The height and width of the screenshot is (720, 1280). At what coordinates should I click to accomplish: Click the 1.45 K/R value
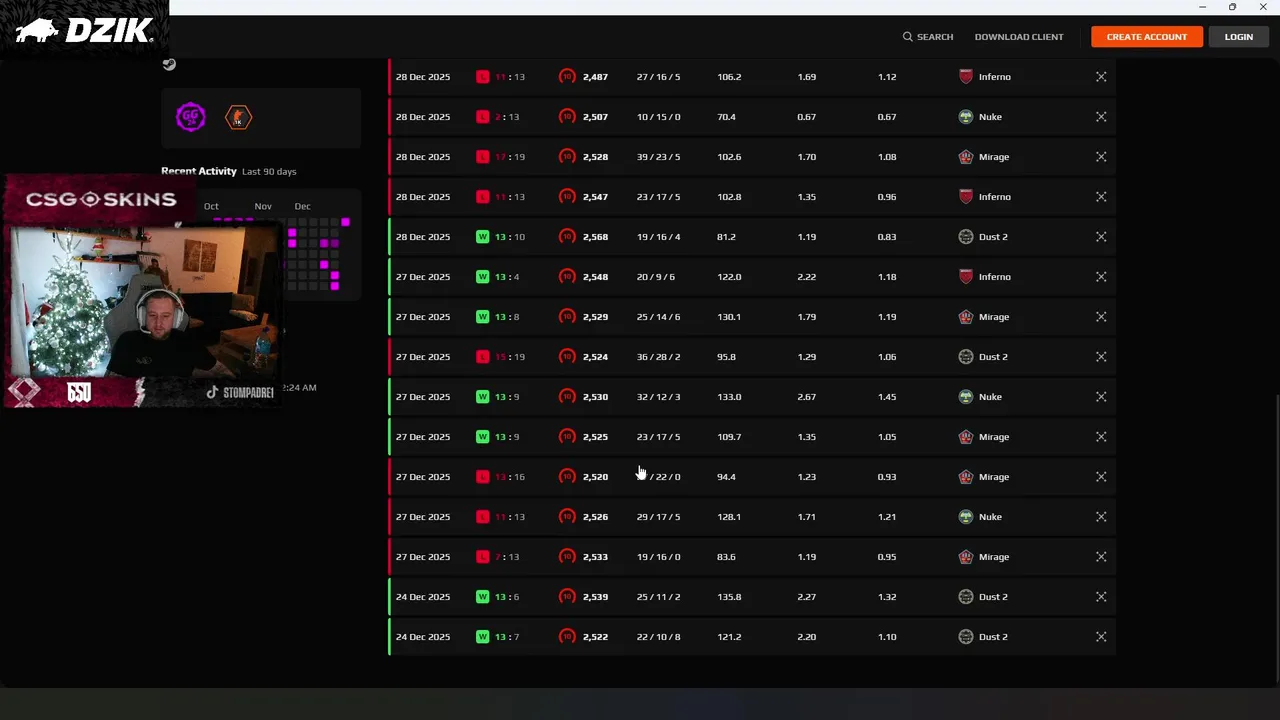point(887,397)
